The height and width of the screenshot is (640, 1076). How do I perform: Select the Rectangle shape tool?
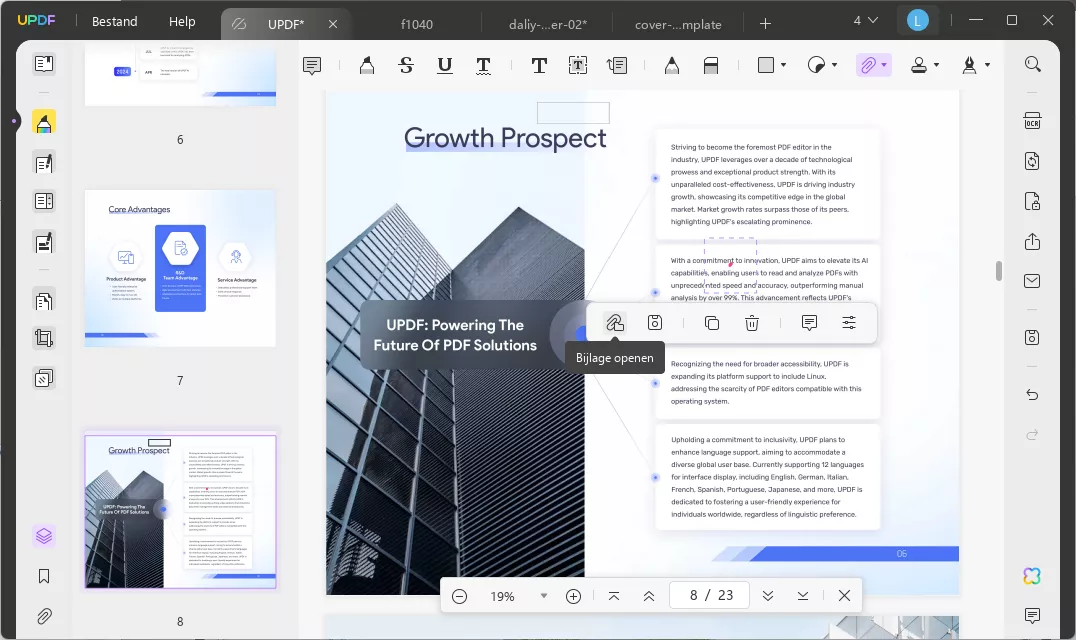766,65
